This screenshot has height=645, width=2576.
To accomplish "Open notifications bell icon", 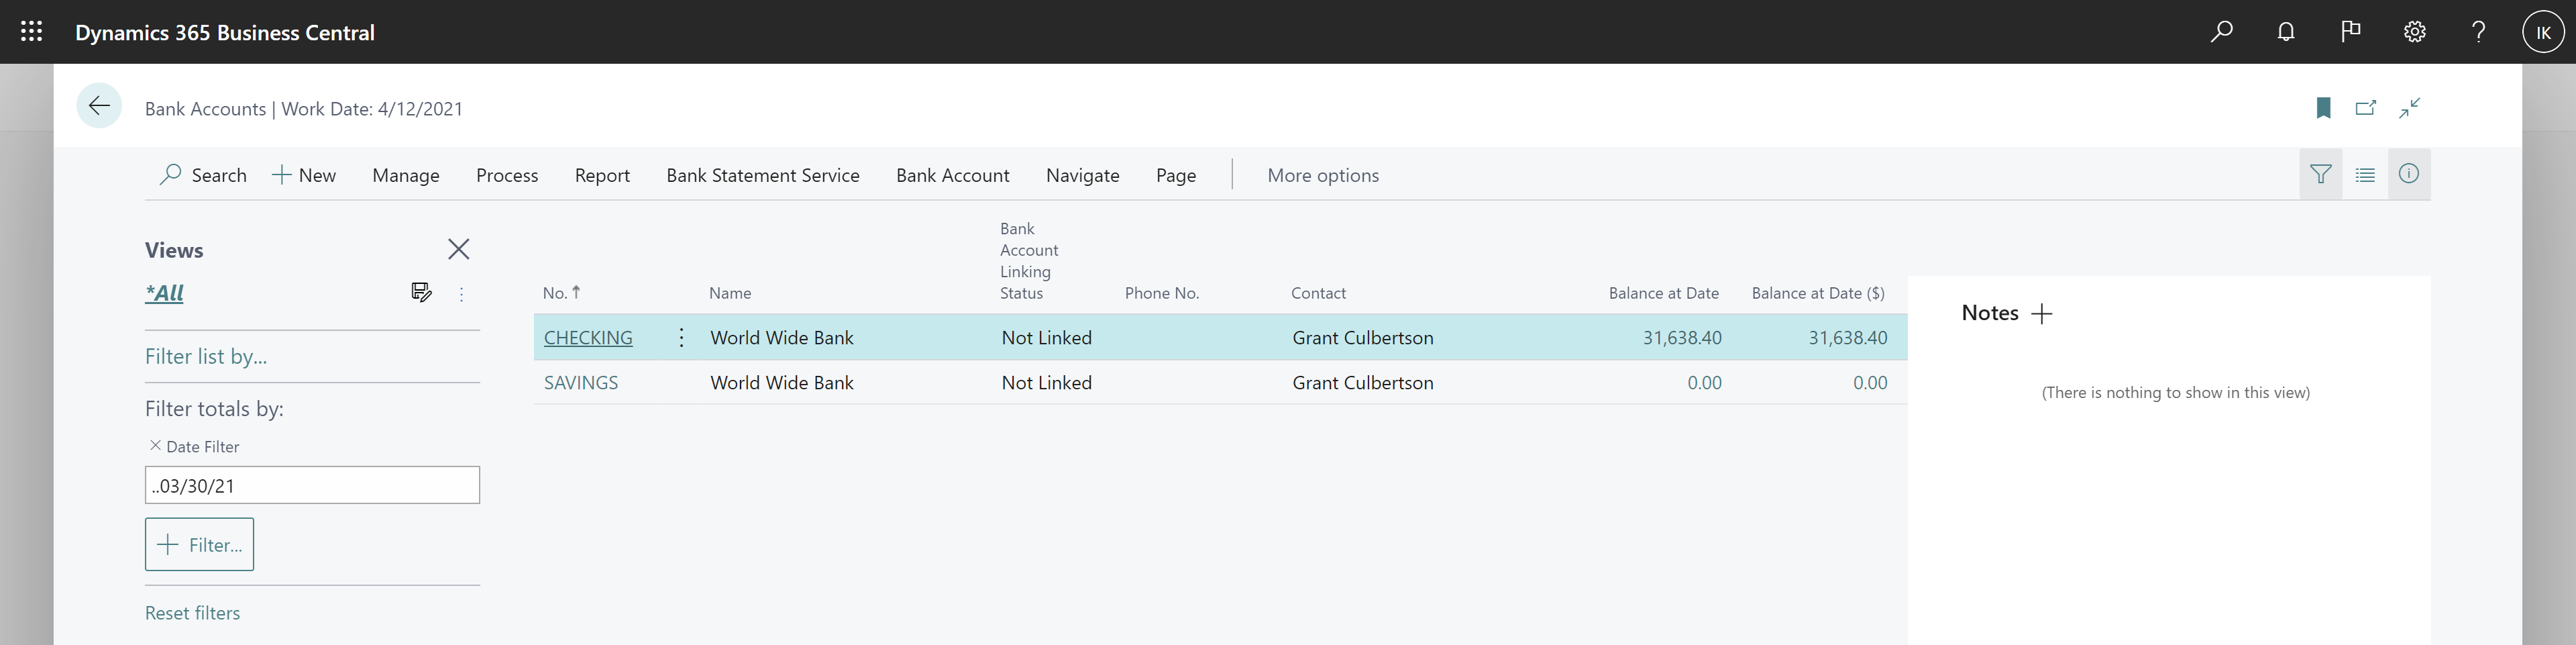I will coord(2285,32).
